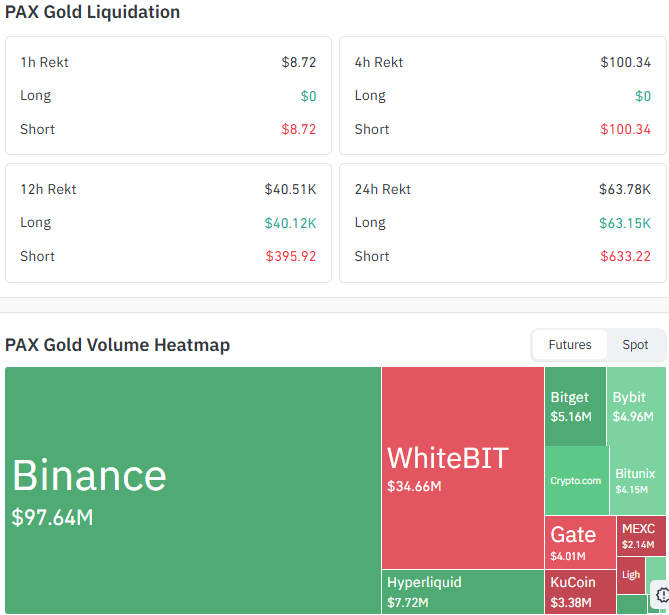Click the 1h Rekt total $8.72
Viewport: 669px width, 615px height.
pos(299,62)
